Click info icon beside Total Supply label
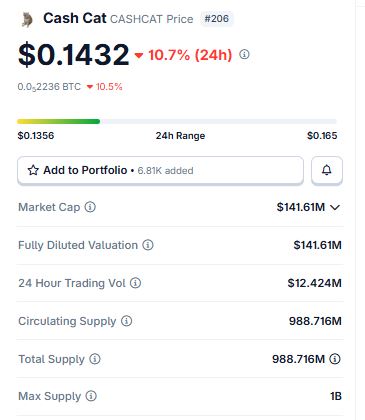Image resolution: width=365 pixels, height=420 pixels. click(95, 359)
